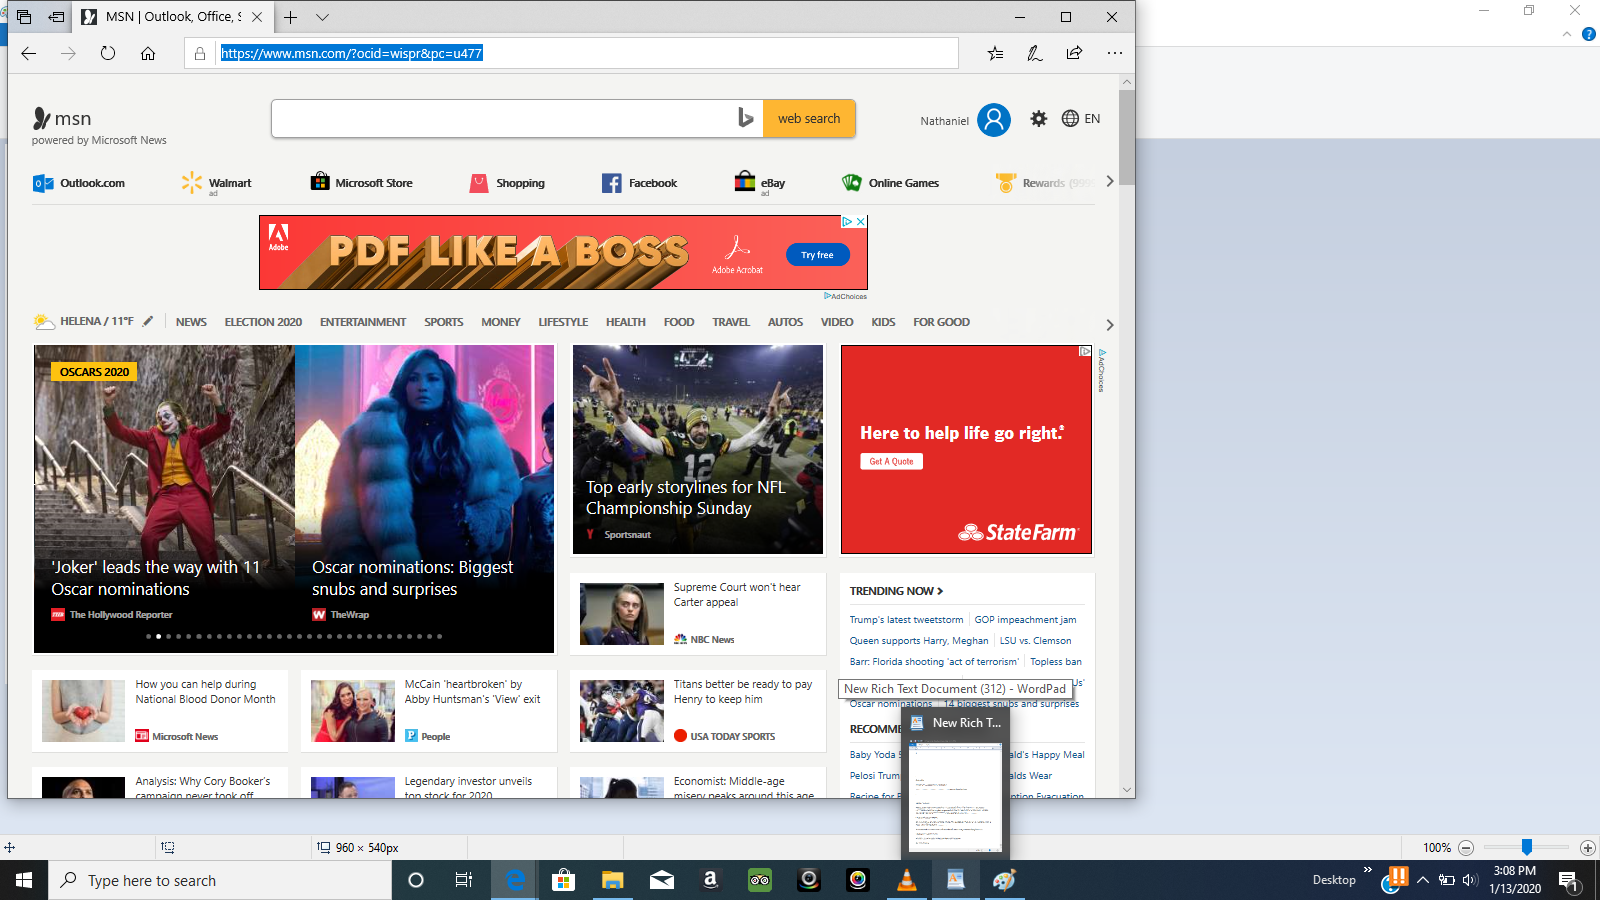Open the WordPad window preview thumbnail
1600x900 pixels.
tap(955, 797)
